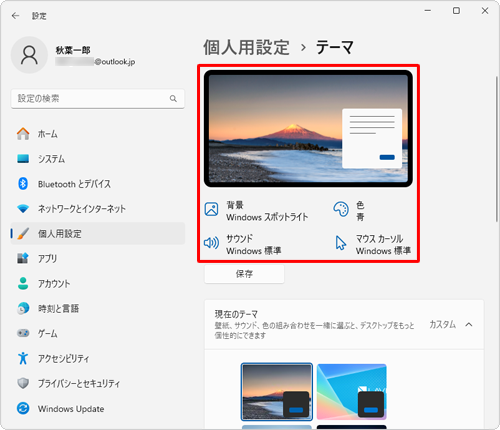Select アプリ in the navigation list
The width and height of the screenshot is (500, 430).
coord(98,258)
